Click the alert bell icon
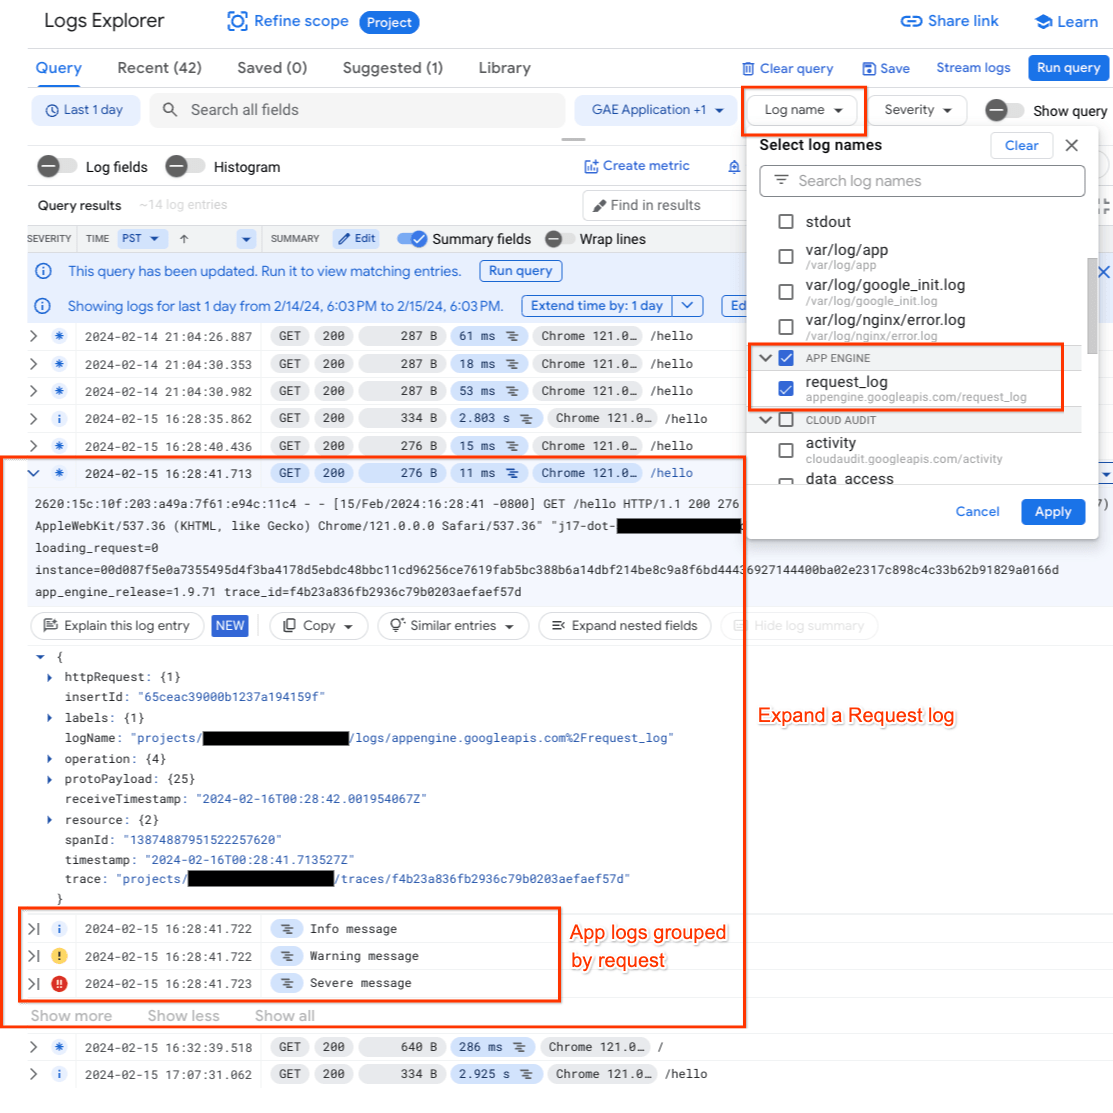 pos(734,166)
